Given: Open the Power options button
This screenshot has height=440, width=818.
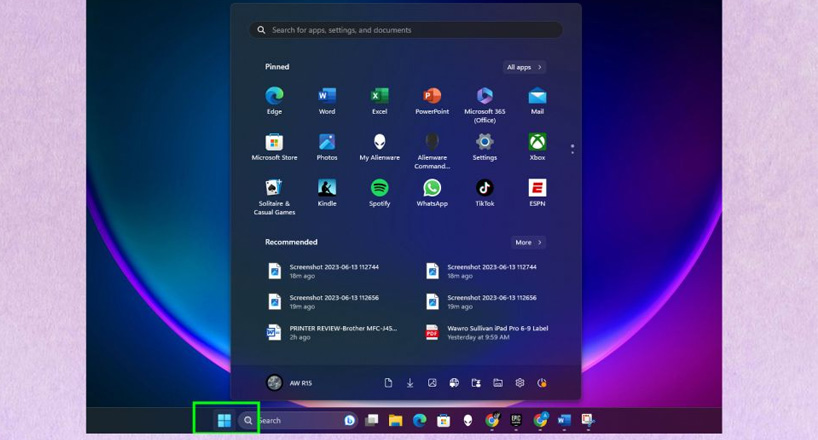Looking at the screenshot, I should (x=542, y=383).
